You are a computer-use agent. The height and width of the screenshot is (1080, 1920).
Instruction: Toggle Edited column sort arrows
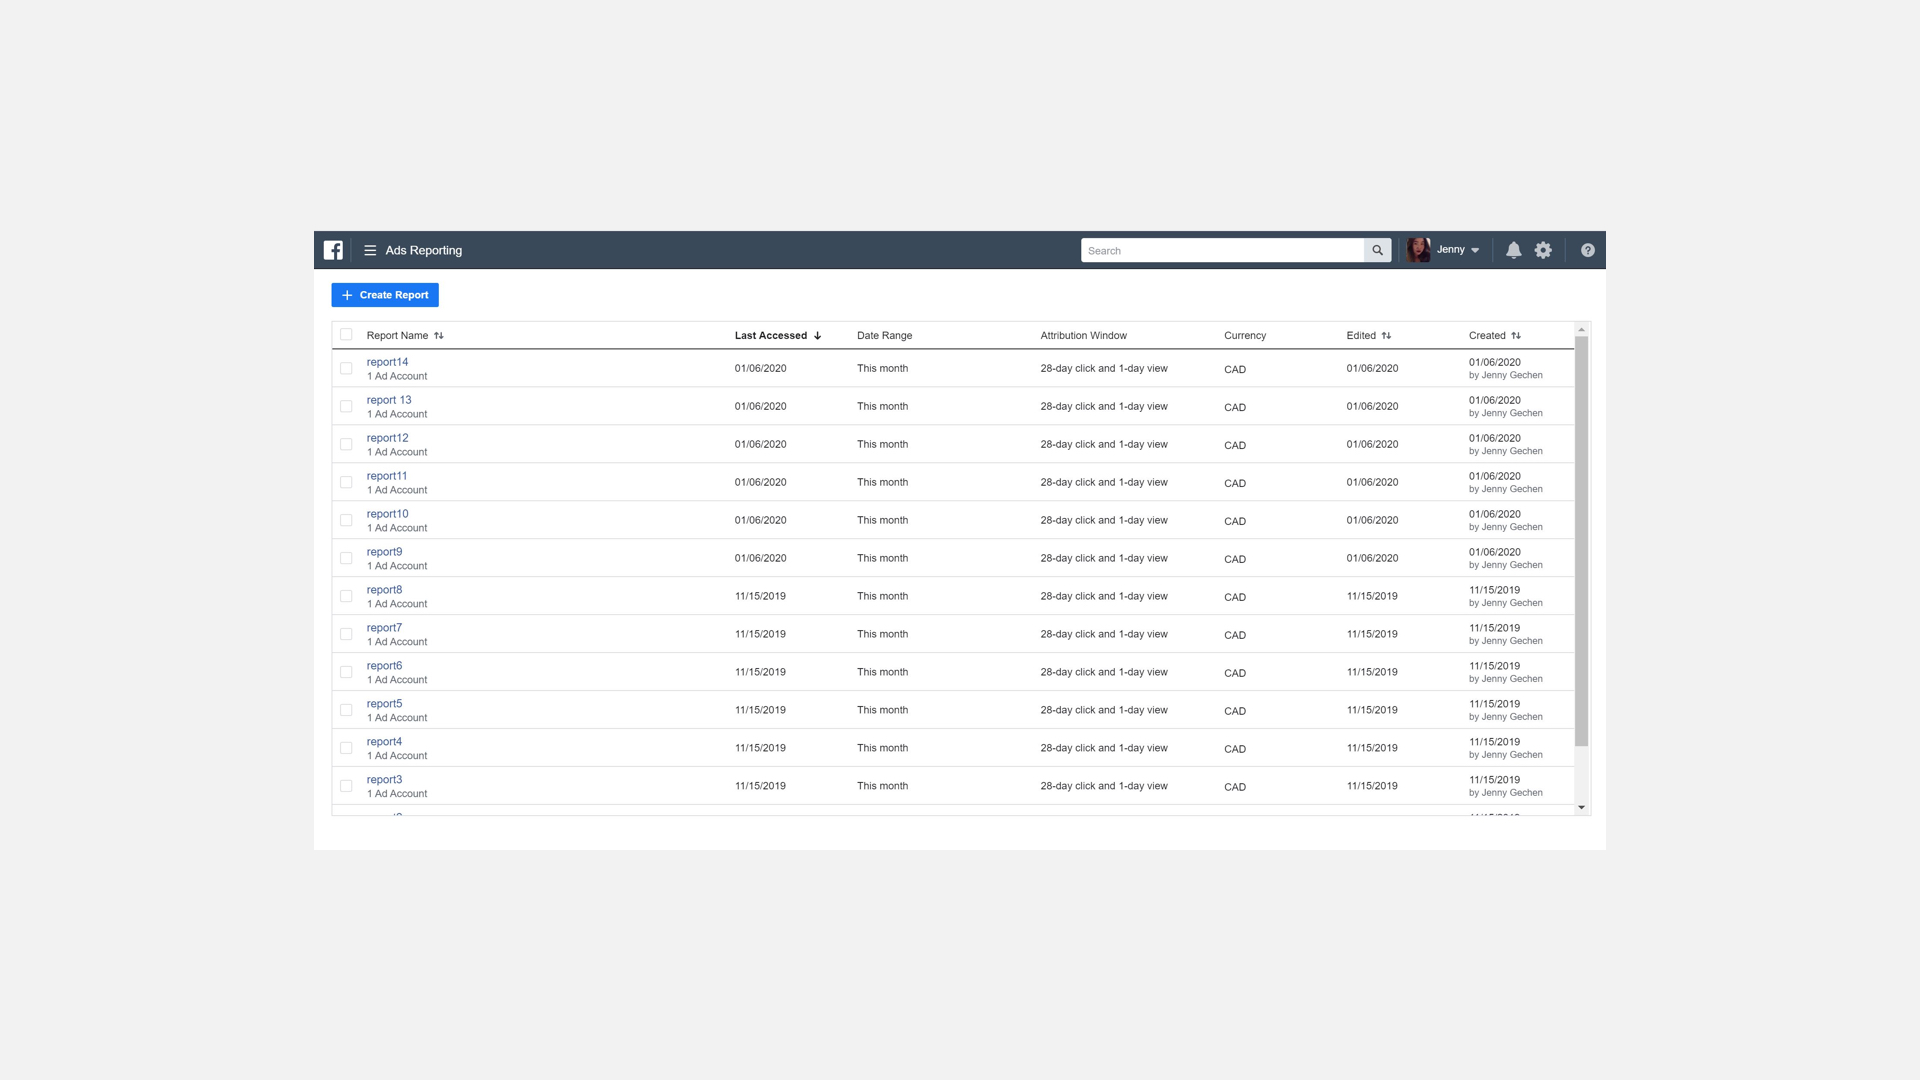coord(1386,336)
